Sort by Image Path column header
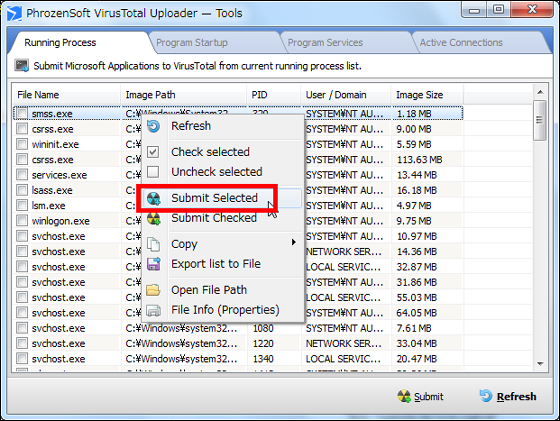 [184, 95]
